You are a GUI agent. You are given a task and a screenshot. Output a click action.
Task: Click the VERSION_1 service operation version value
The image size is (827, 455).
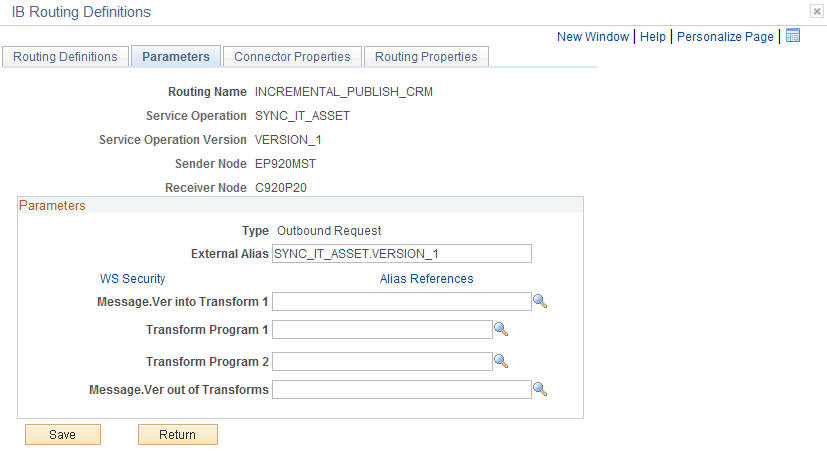[288, 140]
